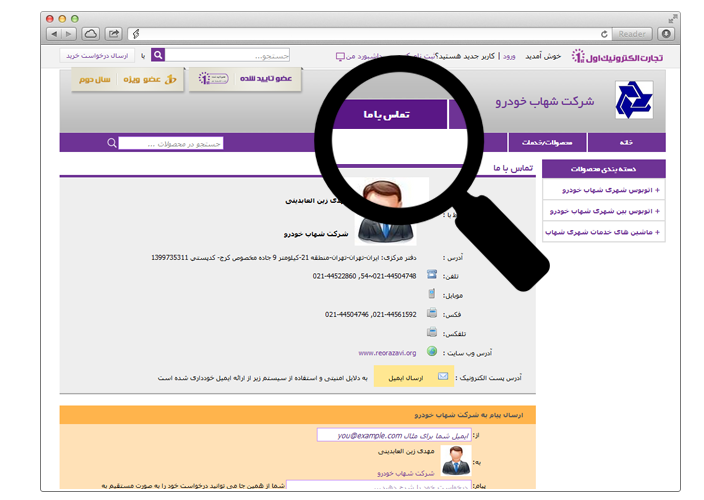Open the www.reorazavi.org website link
The height and width of the screenshot is (500, 704).
coord(387,353)
